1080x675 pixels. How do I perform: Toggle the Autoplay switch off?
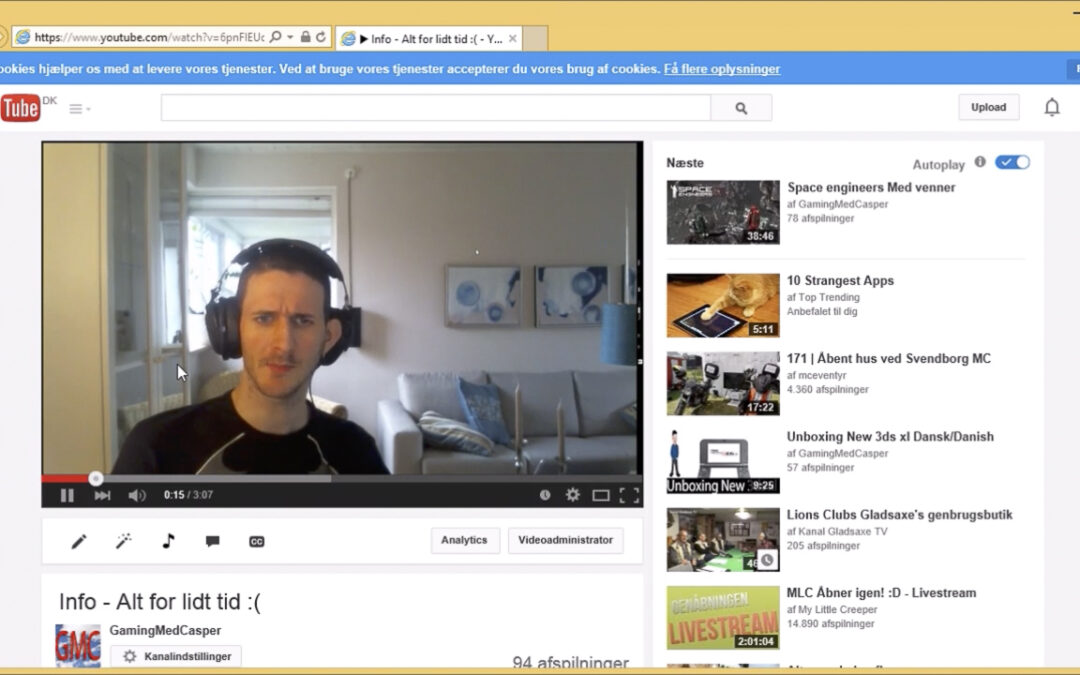click(1012, 162)
